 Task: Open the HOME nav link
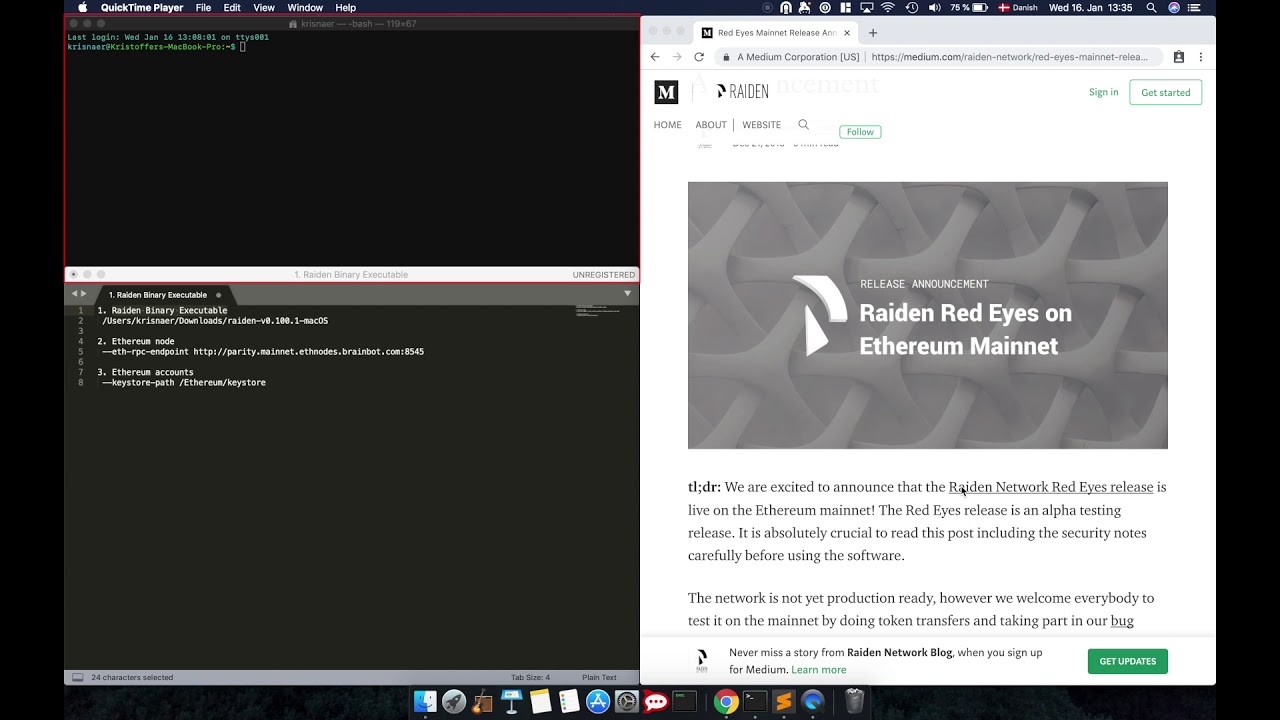click(x=667, y=125)
